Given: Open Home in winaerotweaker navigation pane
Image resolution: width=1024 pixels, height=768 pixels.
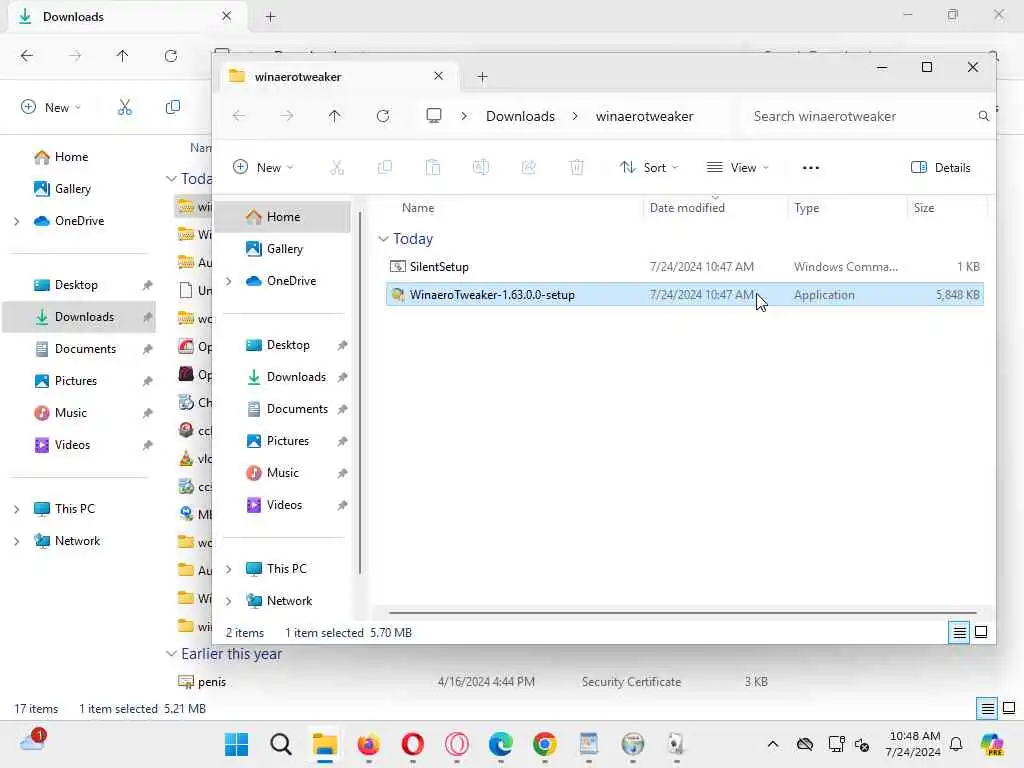Looking at the screenshot, I should click(x=283, y=217).
